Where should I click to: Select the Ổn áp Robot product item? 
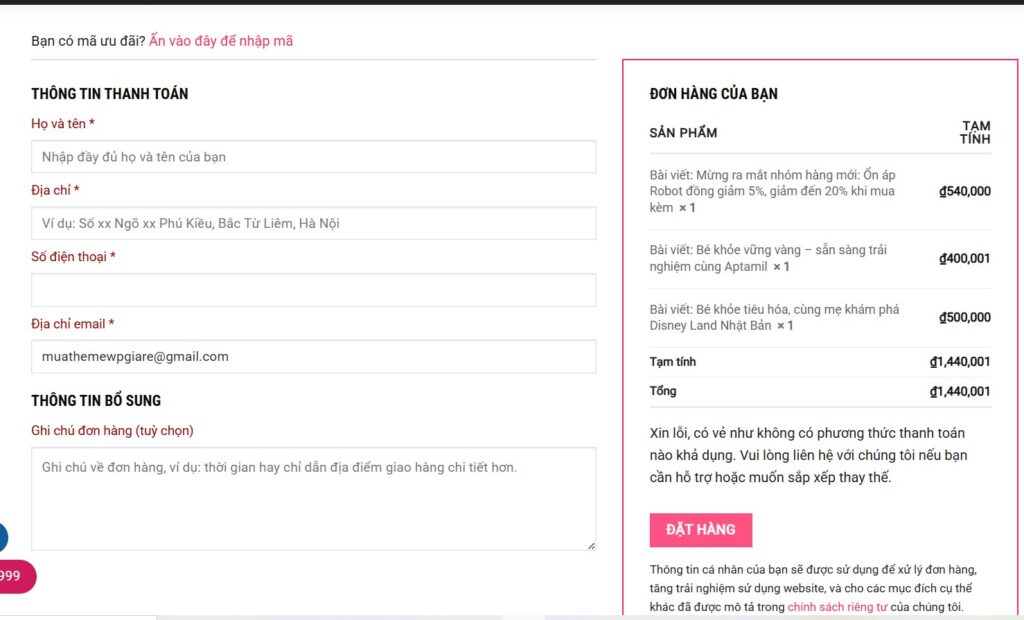(x=772, y=191)
